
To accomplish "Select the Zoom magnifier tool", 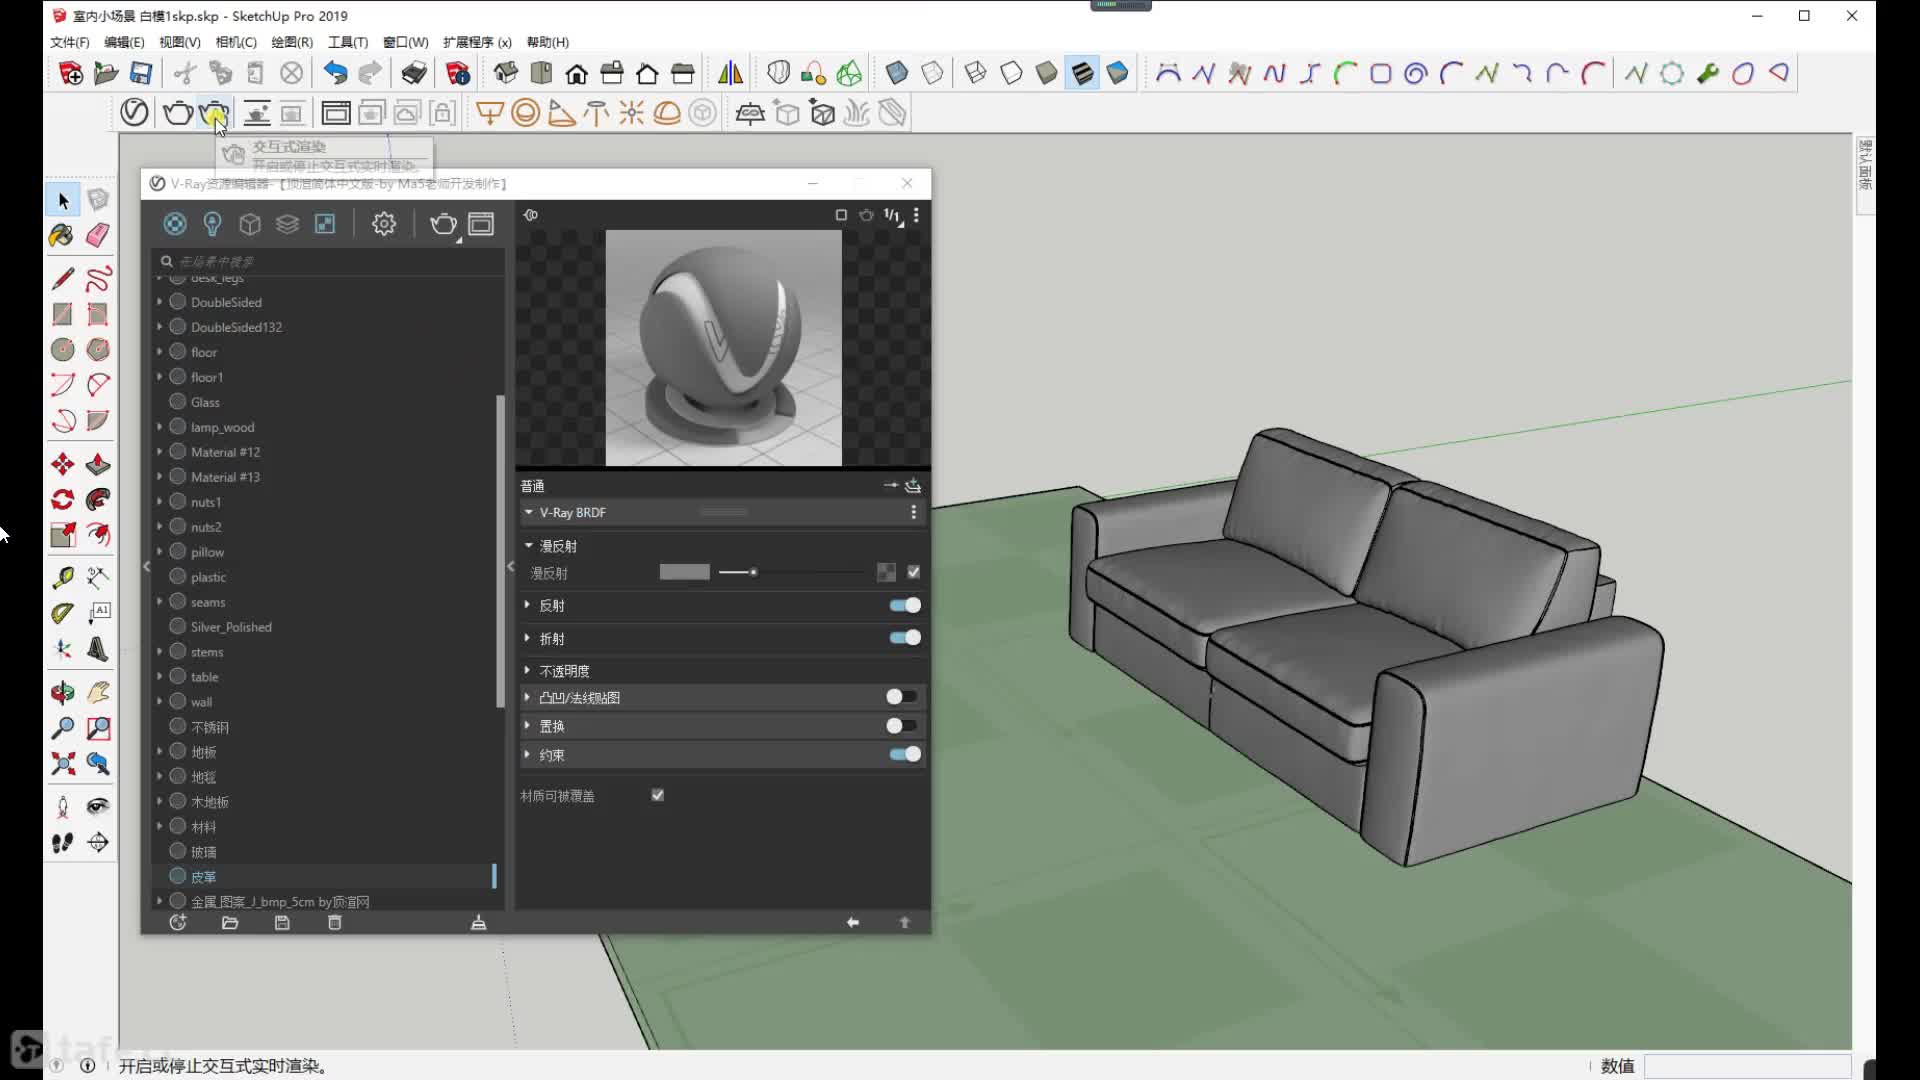I will pyautogui.click(x=62, y=728).
